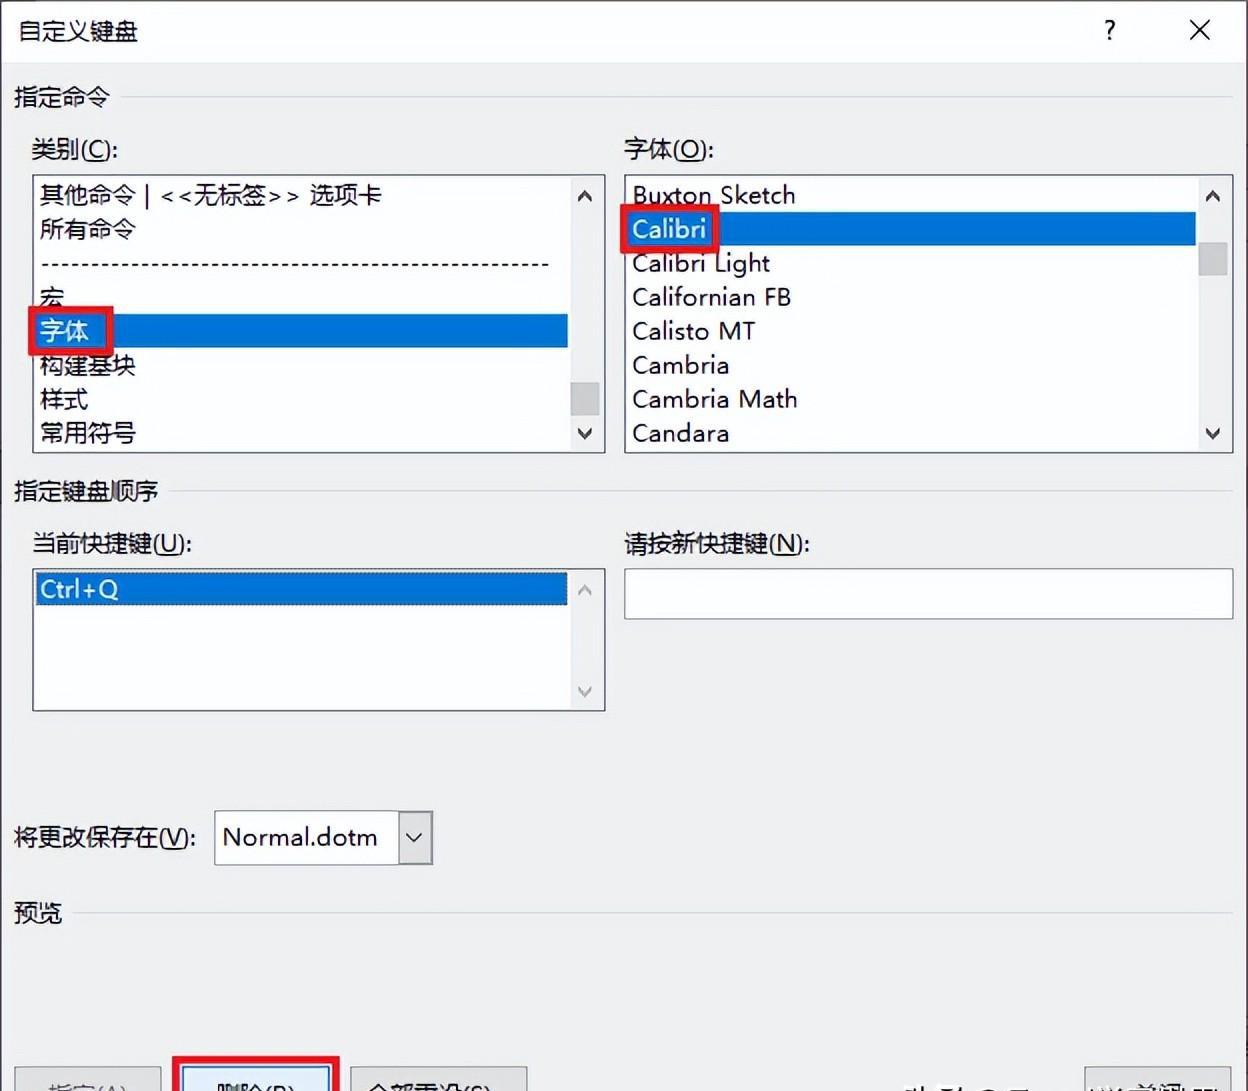Select the Ctrl+Q current shortcut
The image size is (1248, 1091).
(301, 589)
